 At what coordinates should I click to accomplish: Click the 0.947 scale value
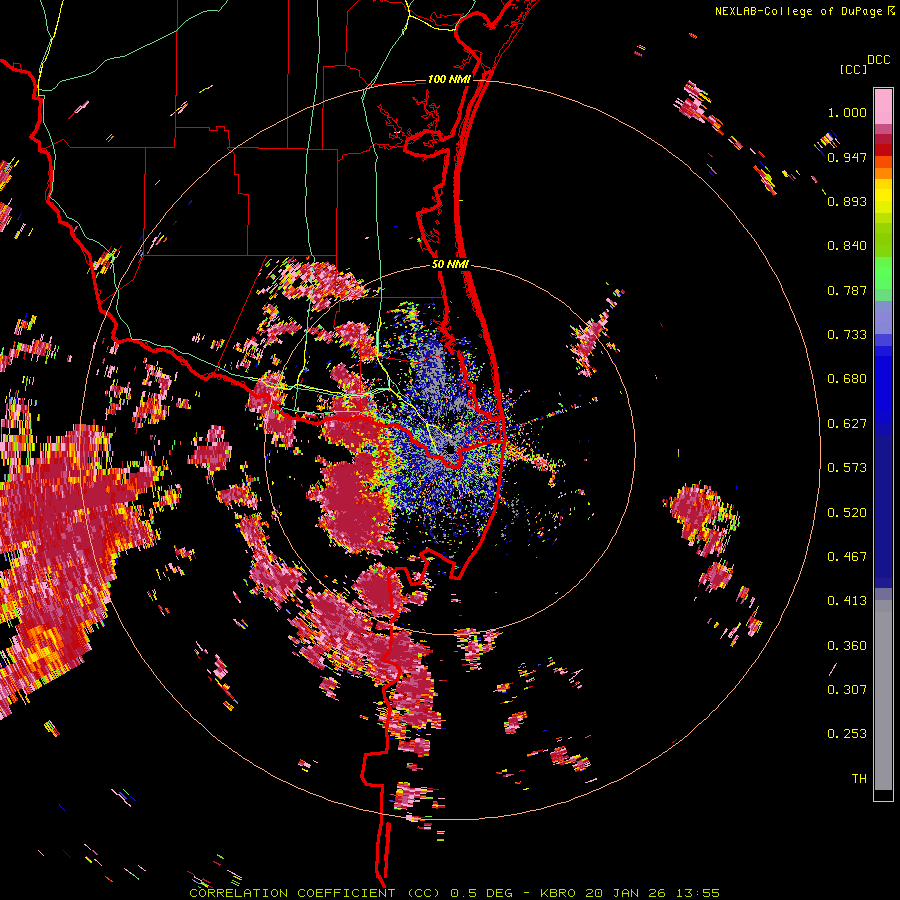coord(847,157)
